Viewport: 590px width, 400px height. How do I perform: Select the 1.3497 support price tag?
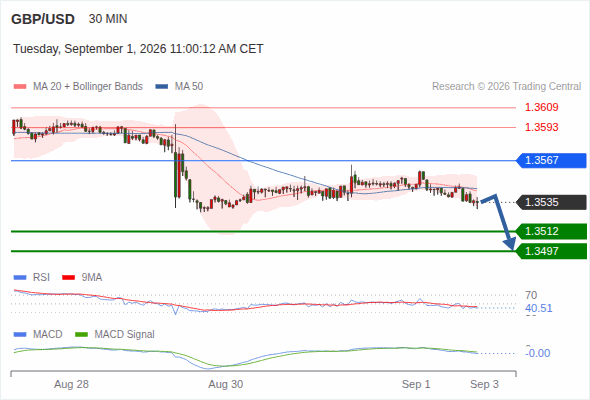point(551,251)
